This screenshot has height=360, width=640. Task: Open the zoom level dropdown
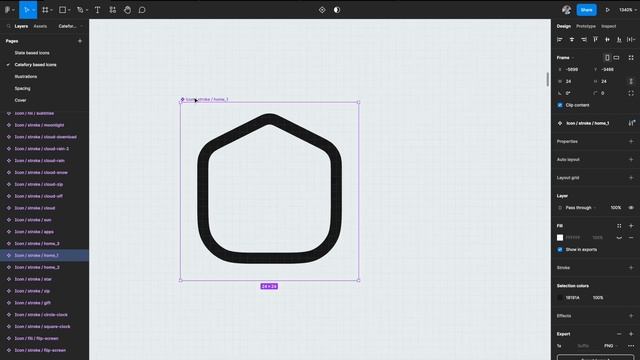627,10
